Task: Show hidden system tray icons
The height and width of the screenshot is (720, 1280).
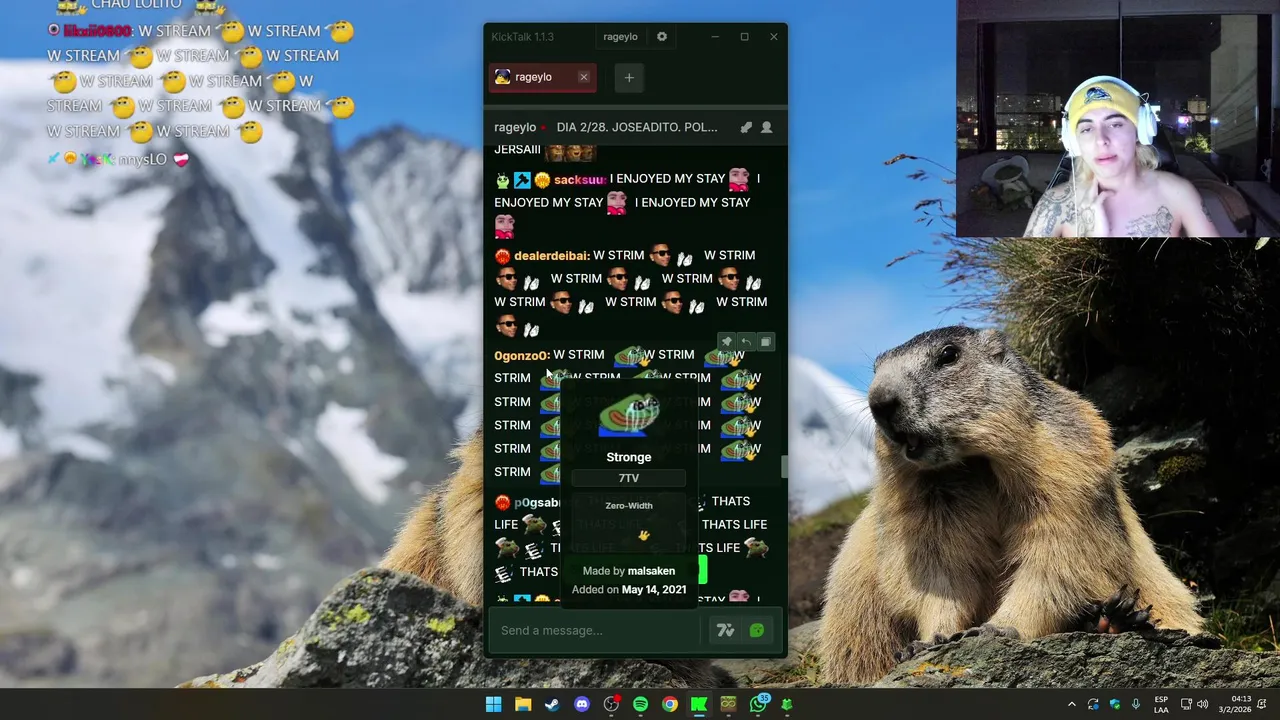Action: coord(1072,704)
